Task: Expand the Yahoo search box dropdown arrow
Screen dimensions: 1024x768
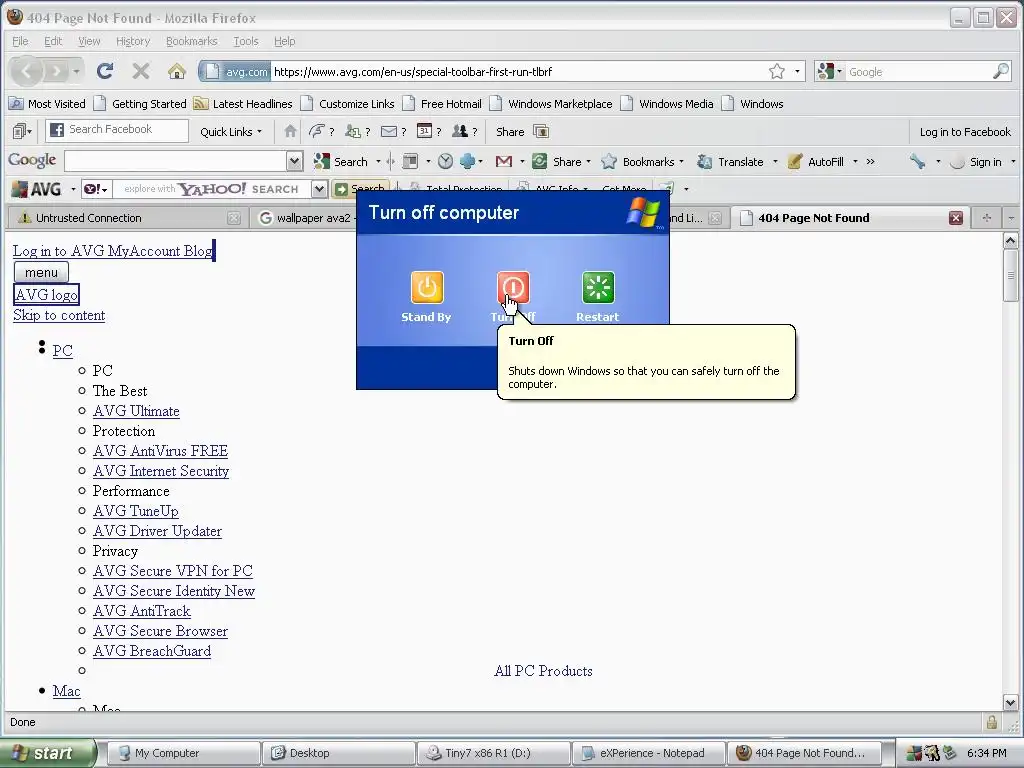Action: point(319,189)
